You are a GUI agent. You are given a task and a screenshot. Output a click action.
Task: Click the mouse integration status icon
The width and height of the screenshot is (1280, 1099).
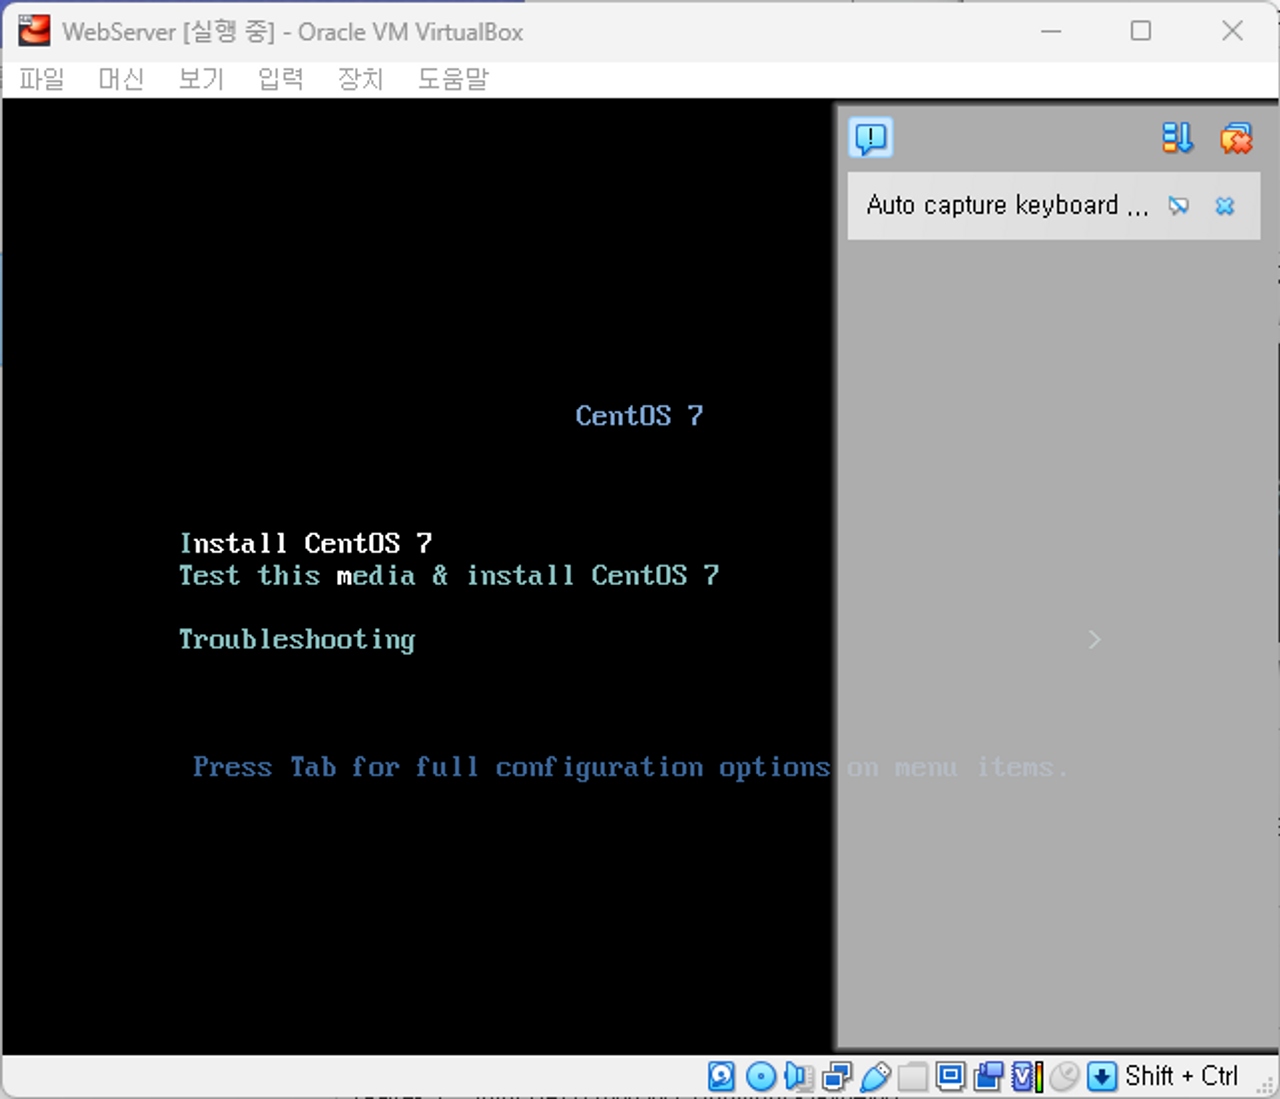pyautogui.click(x=1064, y=1076)
